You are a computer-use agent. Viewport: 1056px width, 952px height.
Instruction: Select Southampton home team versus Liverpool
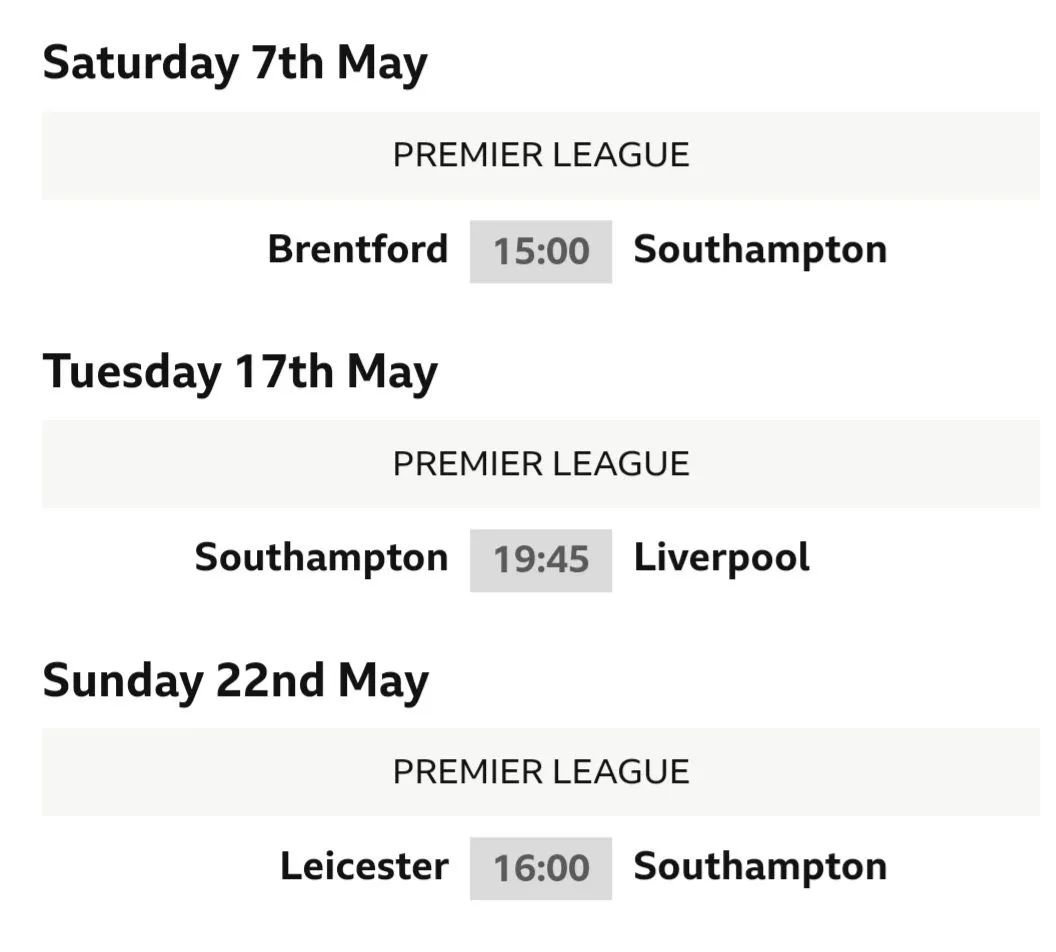pyautogui.click(x=321, y=558)
